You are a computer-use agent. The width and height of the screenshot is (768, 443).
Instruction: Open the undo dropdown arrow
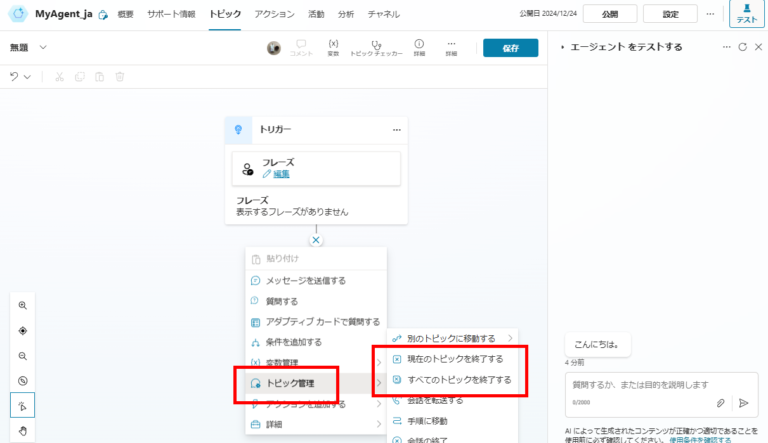coord(27,76)
